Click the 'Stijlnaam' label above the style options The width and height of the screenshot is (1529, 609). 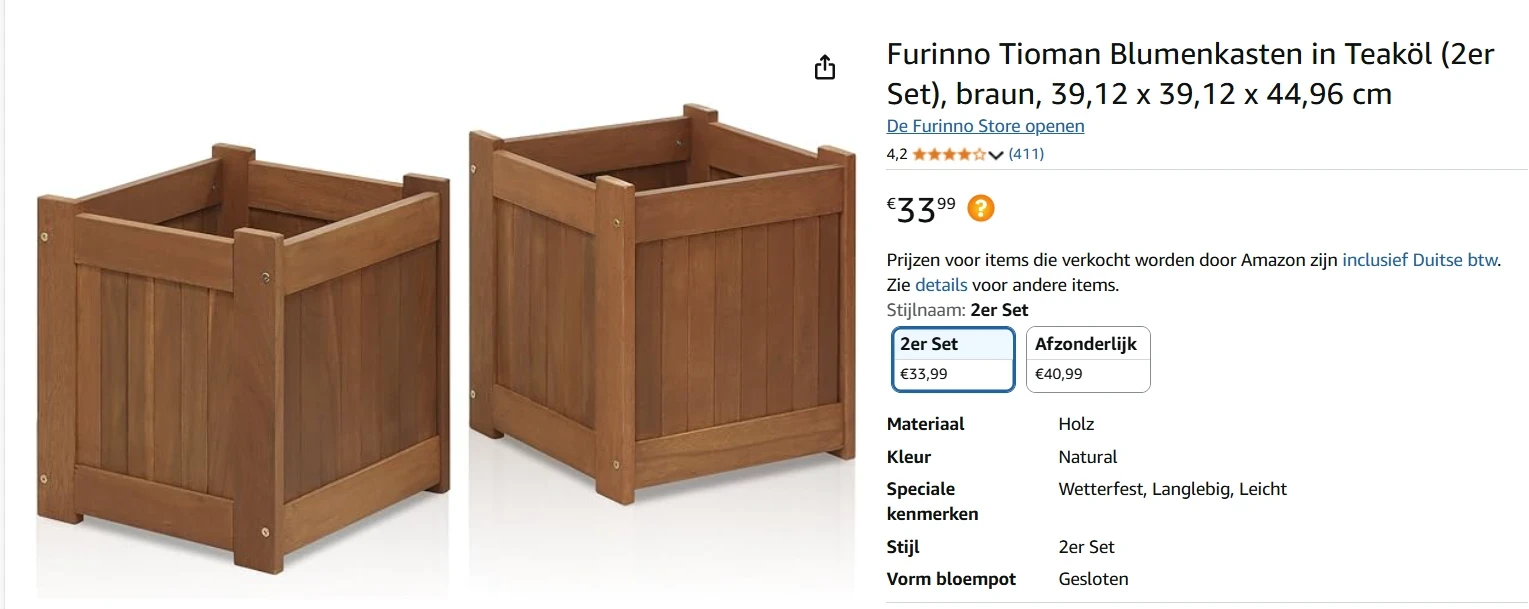tap(926, 310)
